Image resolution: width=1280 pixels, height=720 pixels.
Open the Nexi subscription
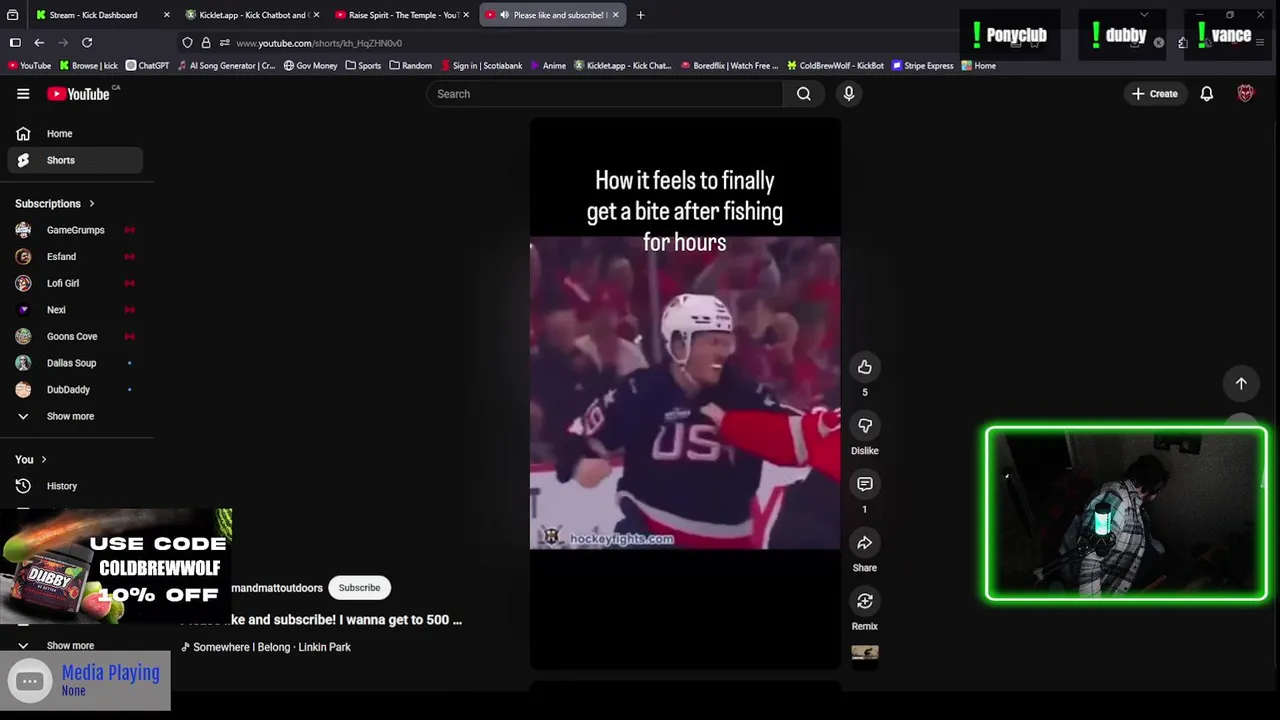(x=75, y=310)
